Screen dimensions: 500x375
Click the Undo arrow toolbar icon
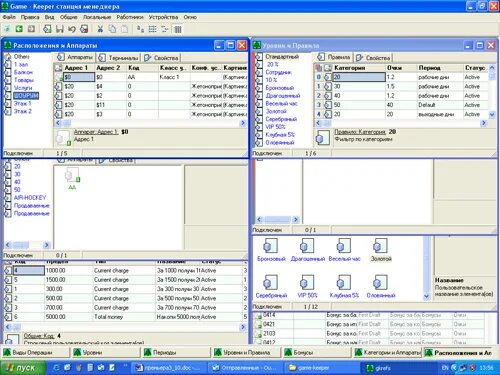(x=72, y=29)
